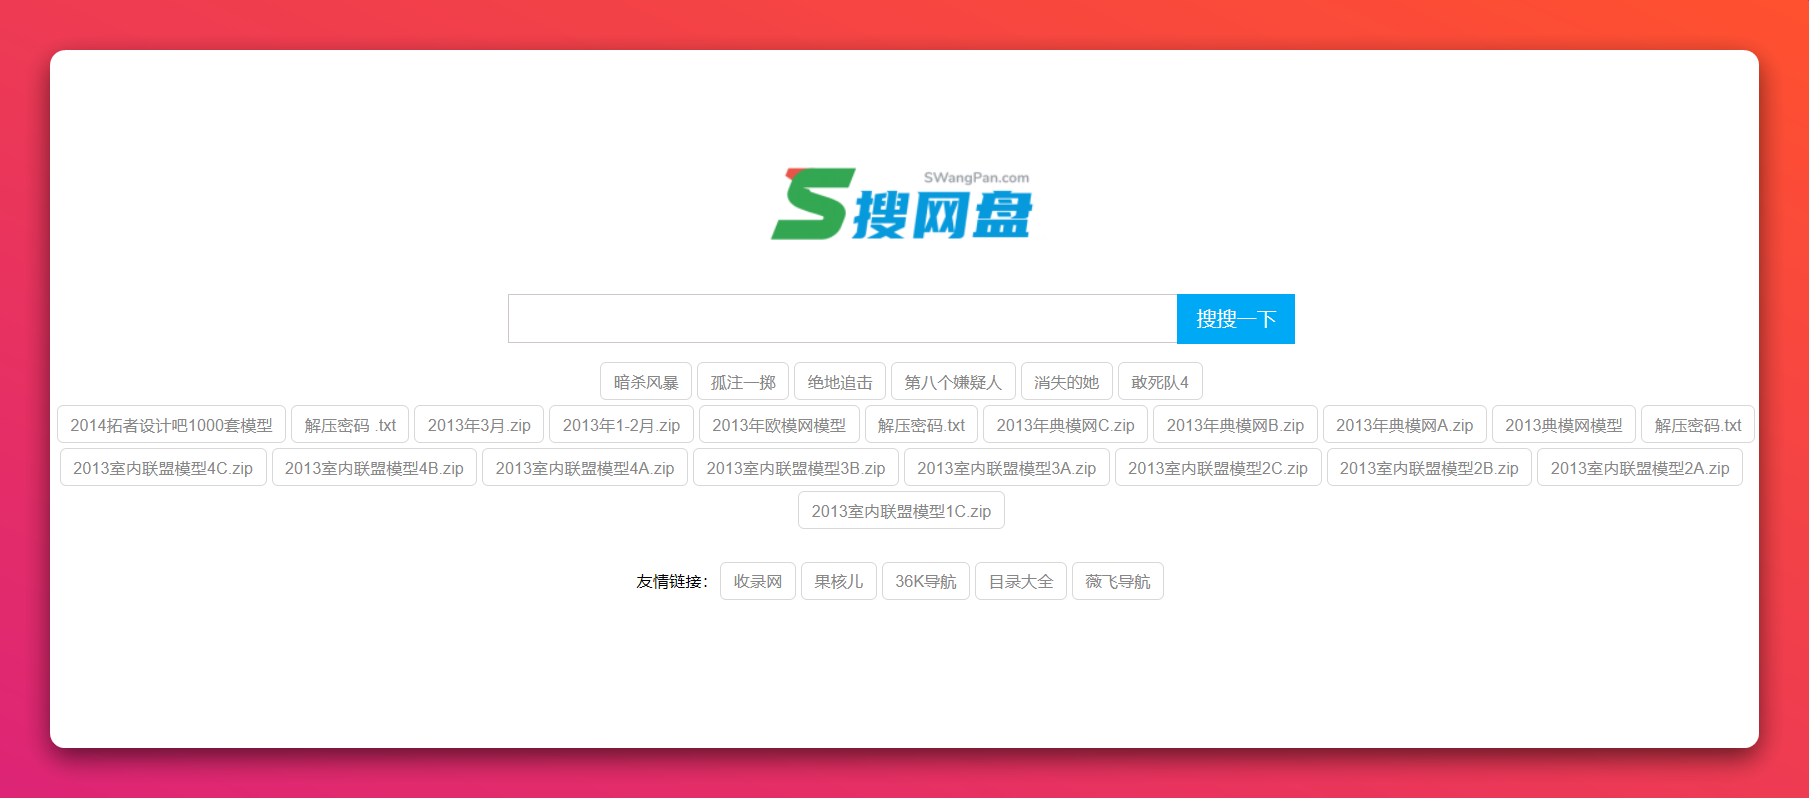Click 2013年典模网C.zip file link

coord(1065,425)
